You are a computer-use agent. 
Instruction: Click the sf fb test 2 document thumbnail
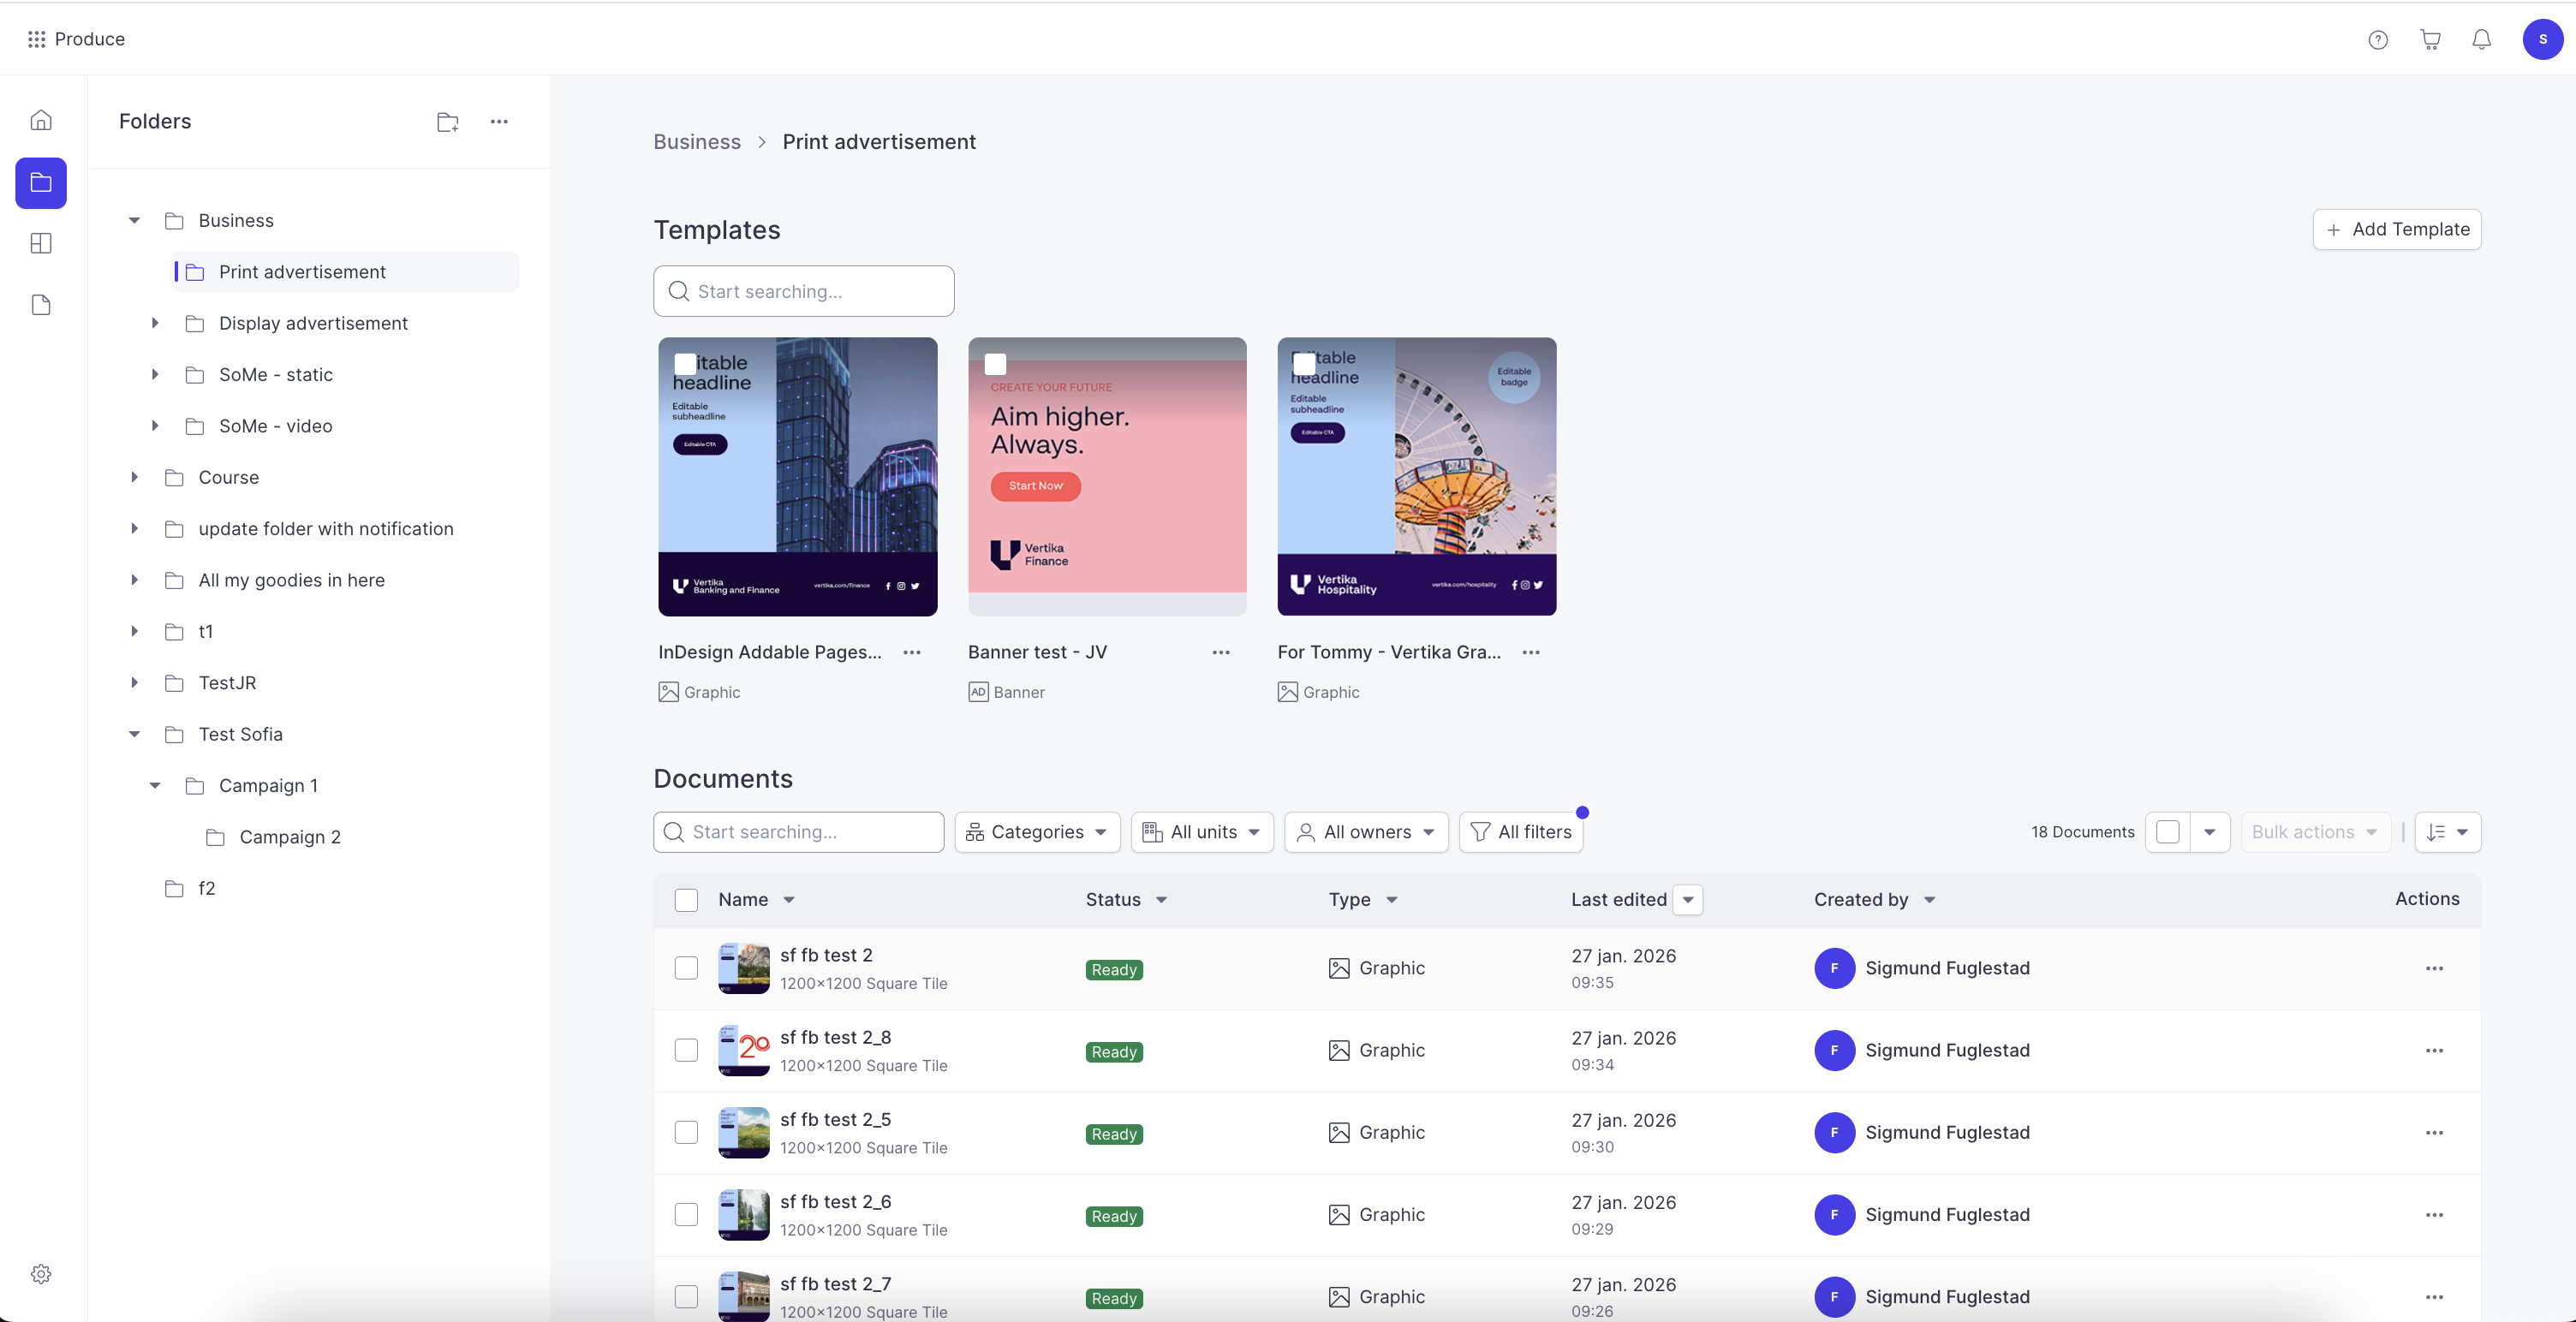click(x=744, y=968)
